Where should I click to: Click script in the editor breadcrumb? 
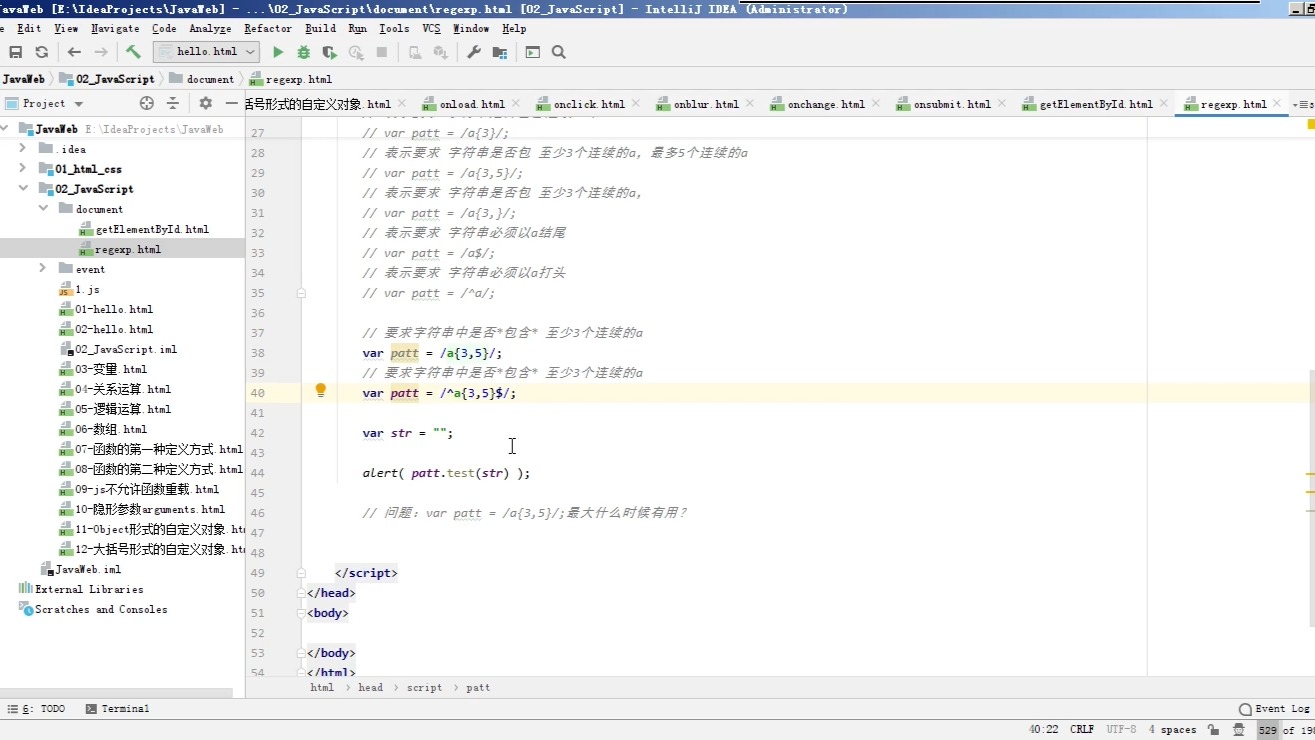424,688
